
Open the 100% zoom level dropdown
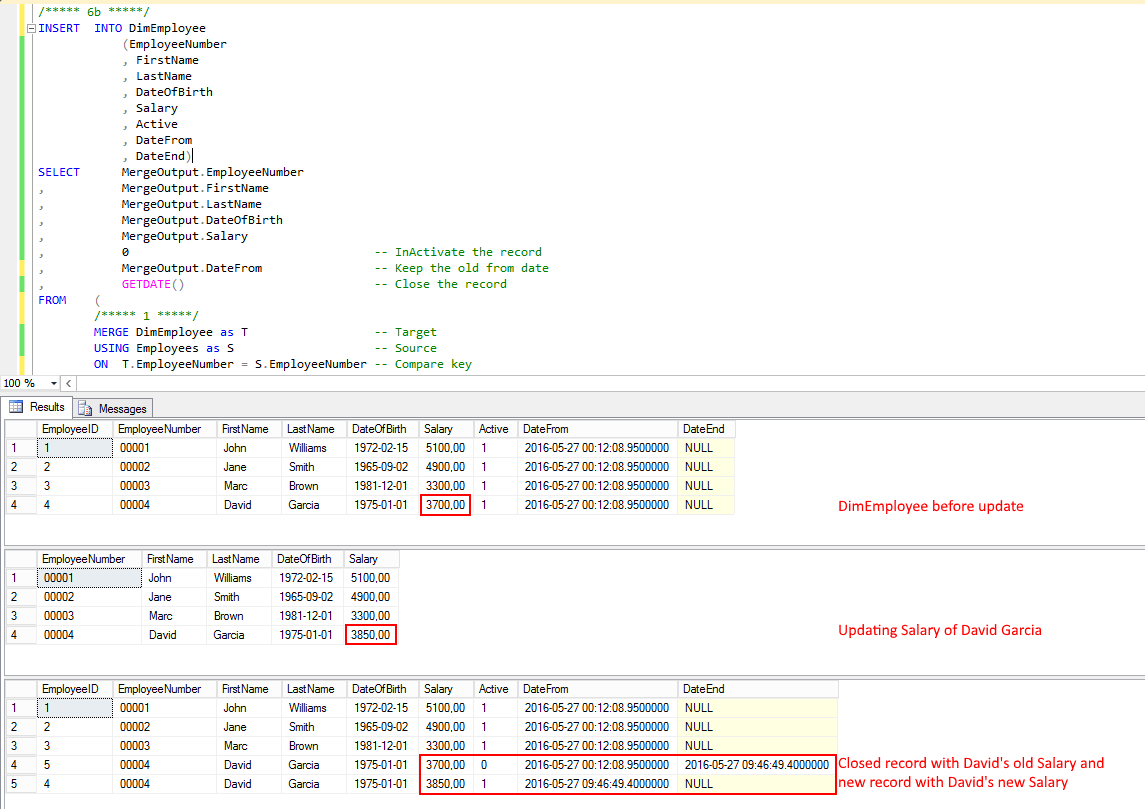(x=53, y=383)
